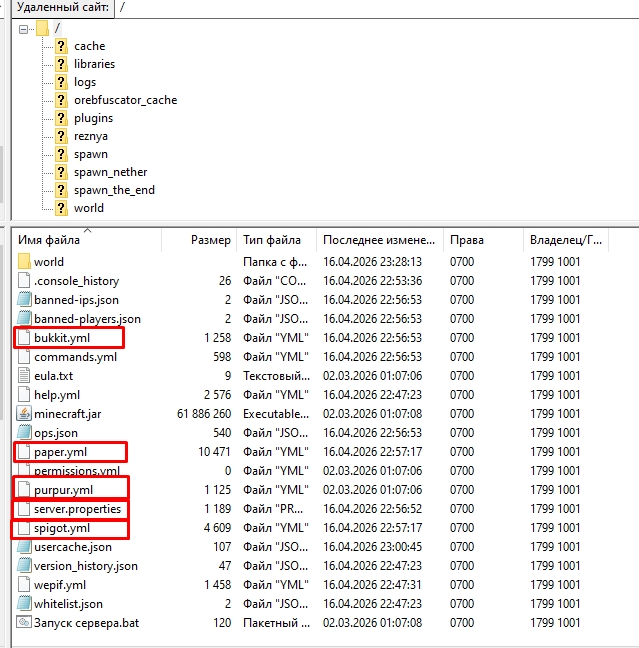Click the minecraft.jar file icon

[x=25, y=414]
